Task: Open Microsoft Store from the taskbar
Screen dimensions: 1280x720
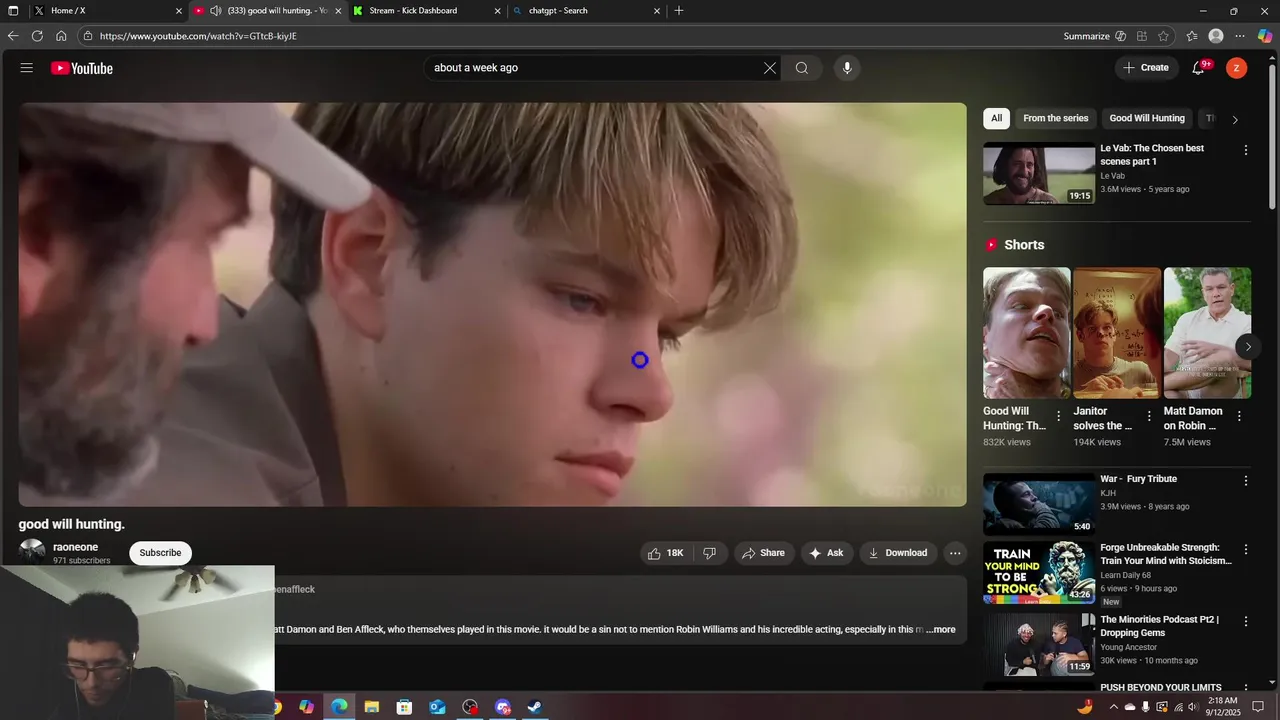Action: 404,707
